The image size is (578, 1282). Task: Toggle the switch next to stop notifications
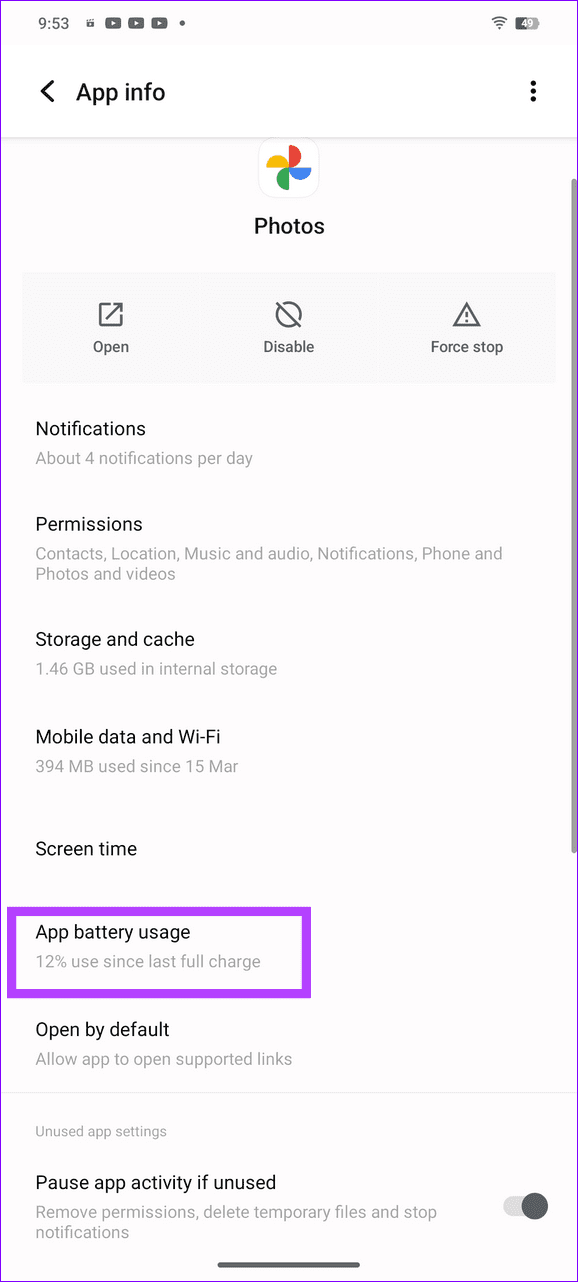click(524, 1207)
